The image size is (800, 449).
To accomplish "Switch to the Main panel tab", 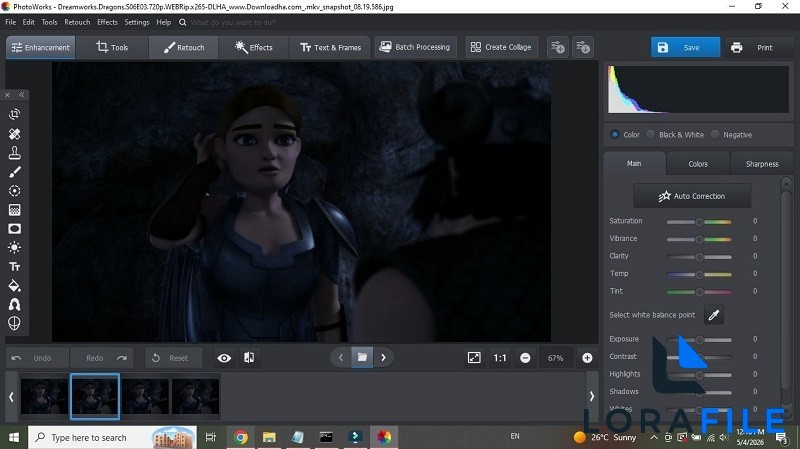I will (634, 163).
